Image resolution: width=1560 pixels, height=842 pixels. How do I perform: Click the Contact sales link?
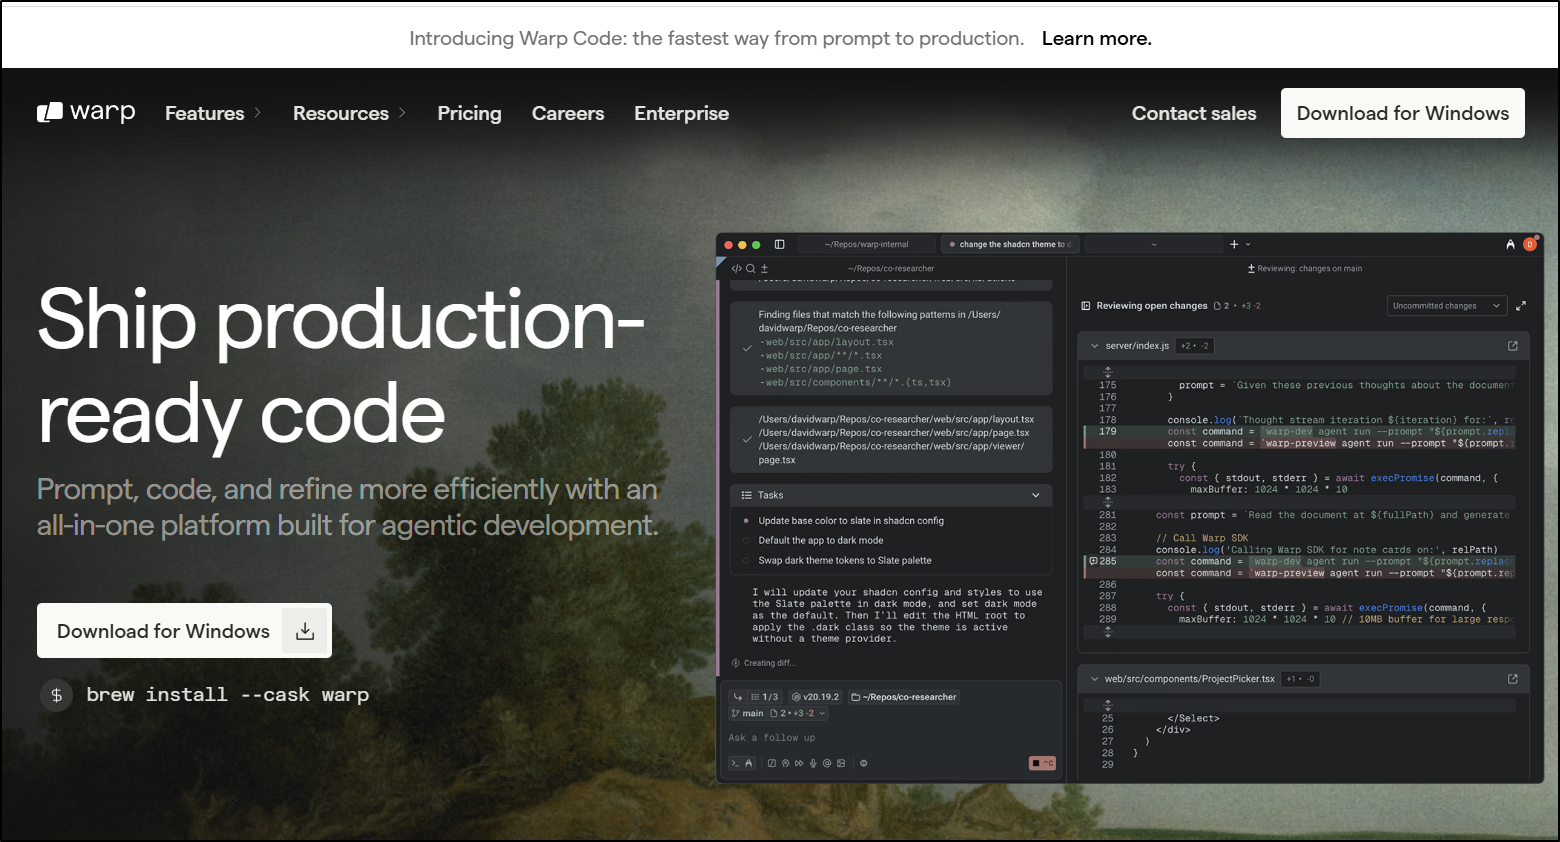(x=1193, y=113)
